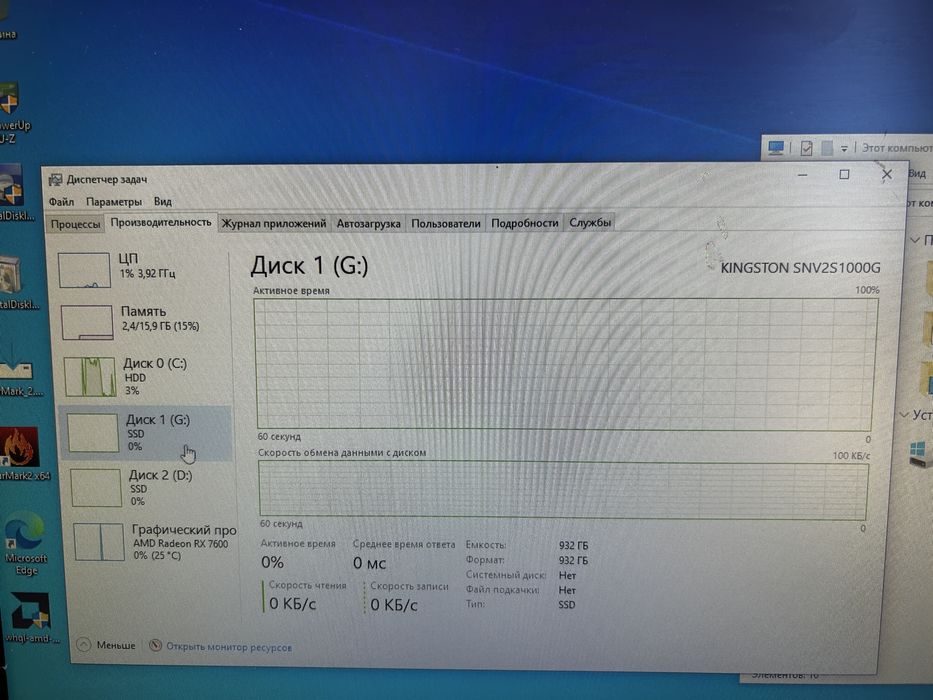Click the Тип SSD value
Image resolution: width=933 pixels, height=700 pixels.
(566, 605)
